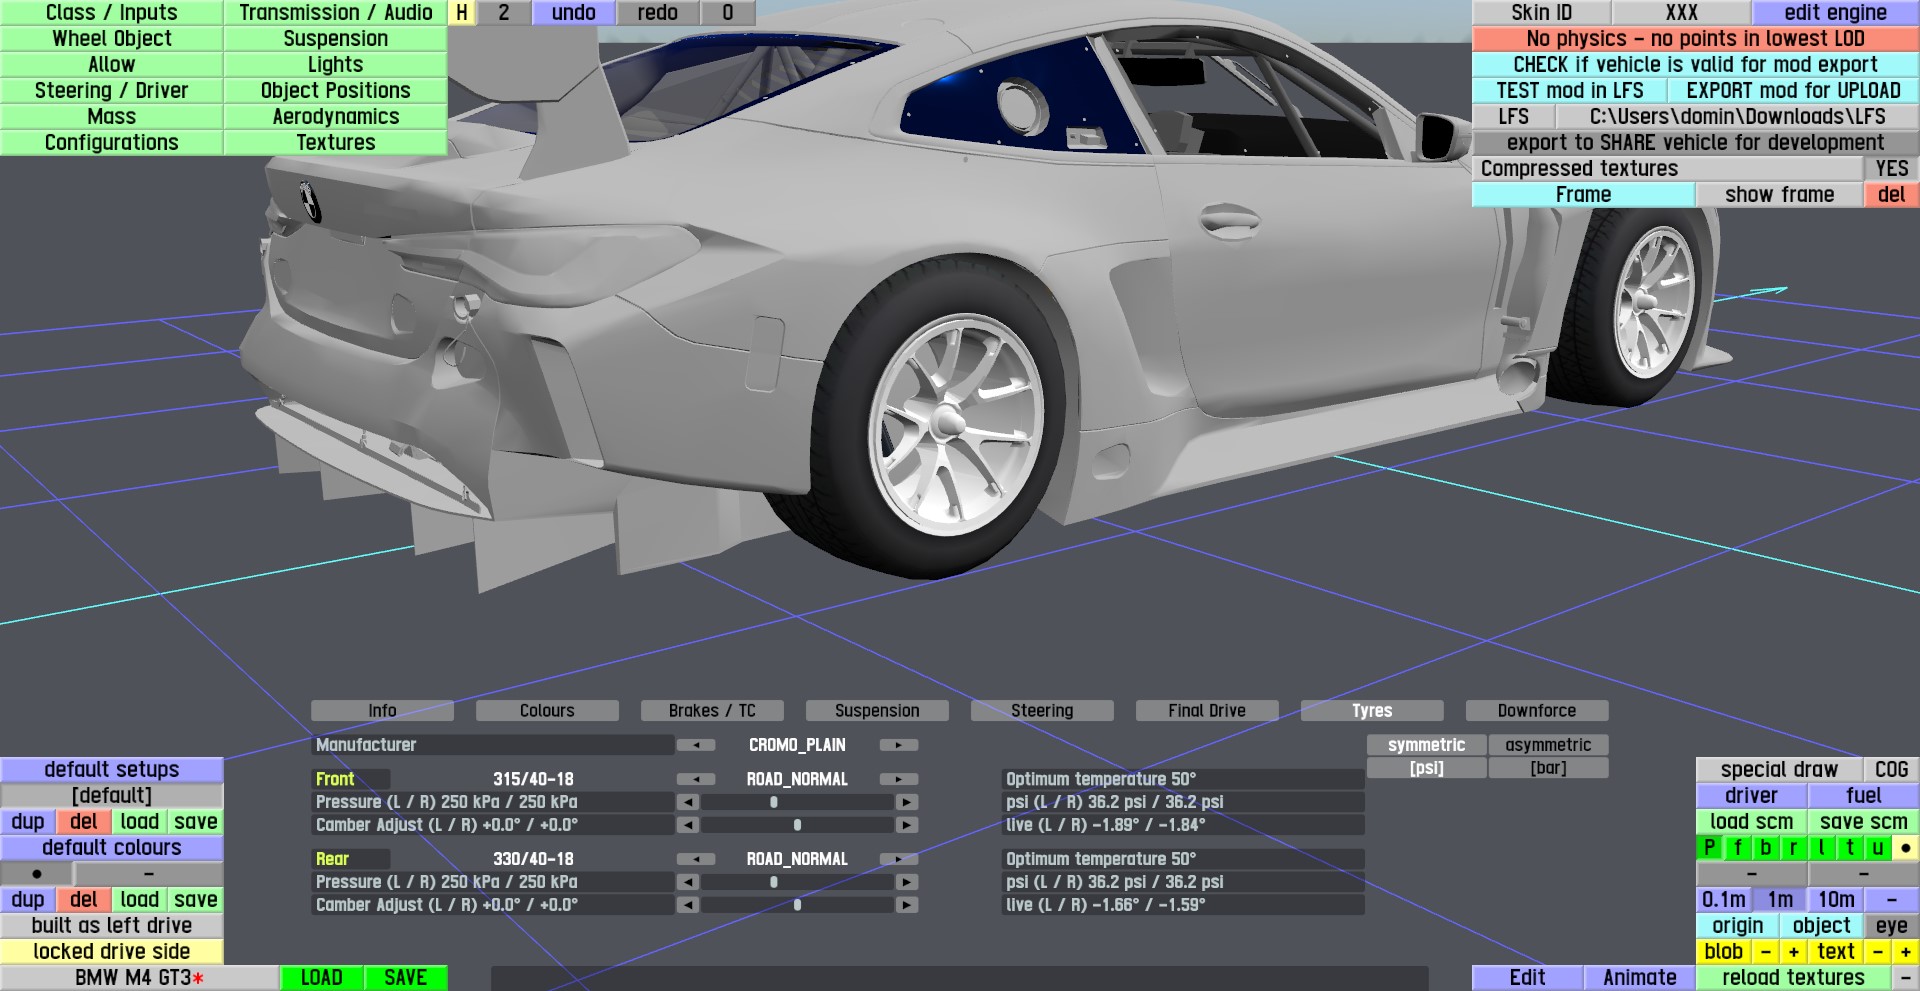Select next tyre manufacturer after CROMO_PLAIN
Viewport: 1920px width, 991px height.
[899, 745]
